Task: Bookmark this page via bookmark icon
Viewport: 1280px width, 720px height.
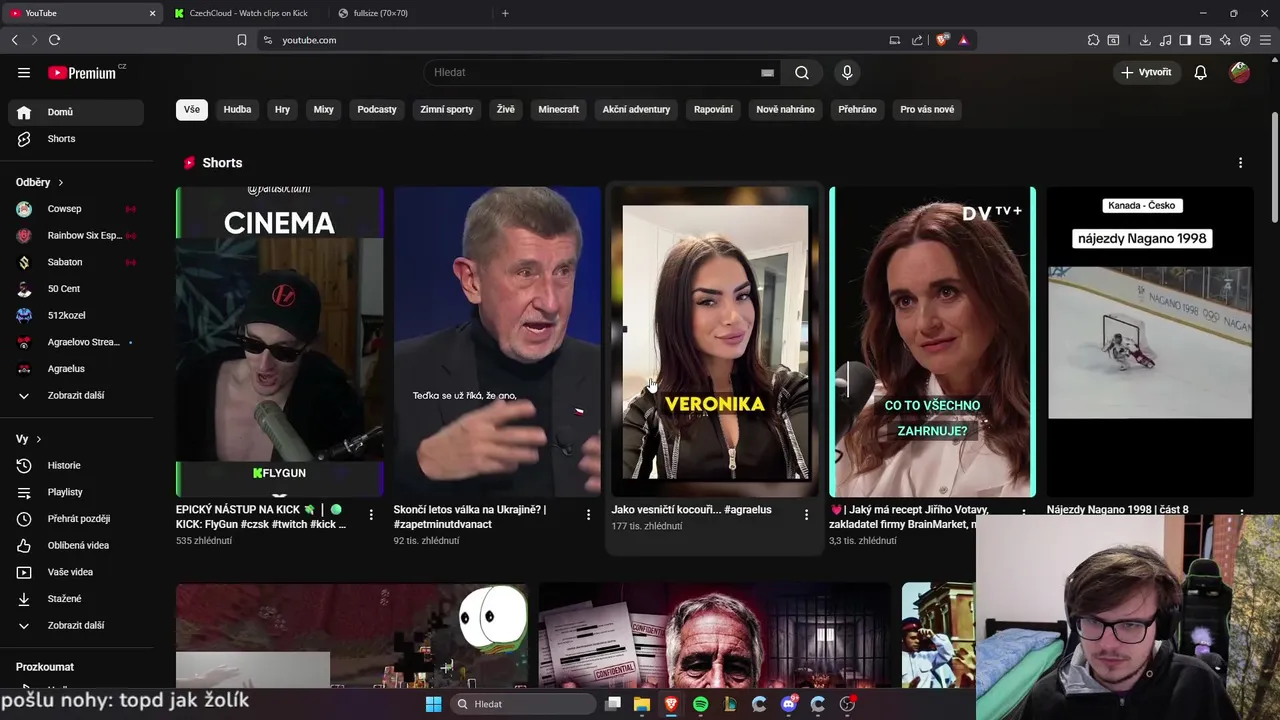Action: 242,40
